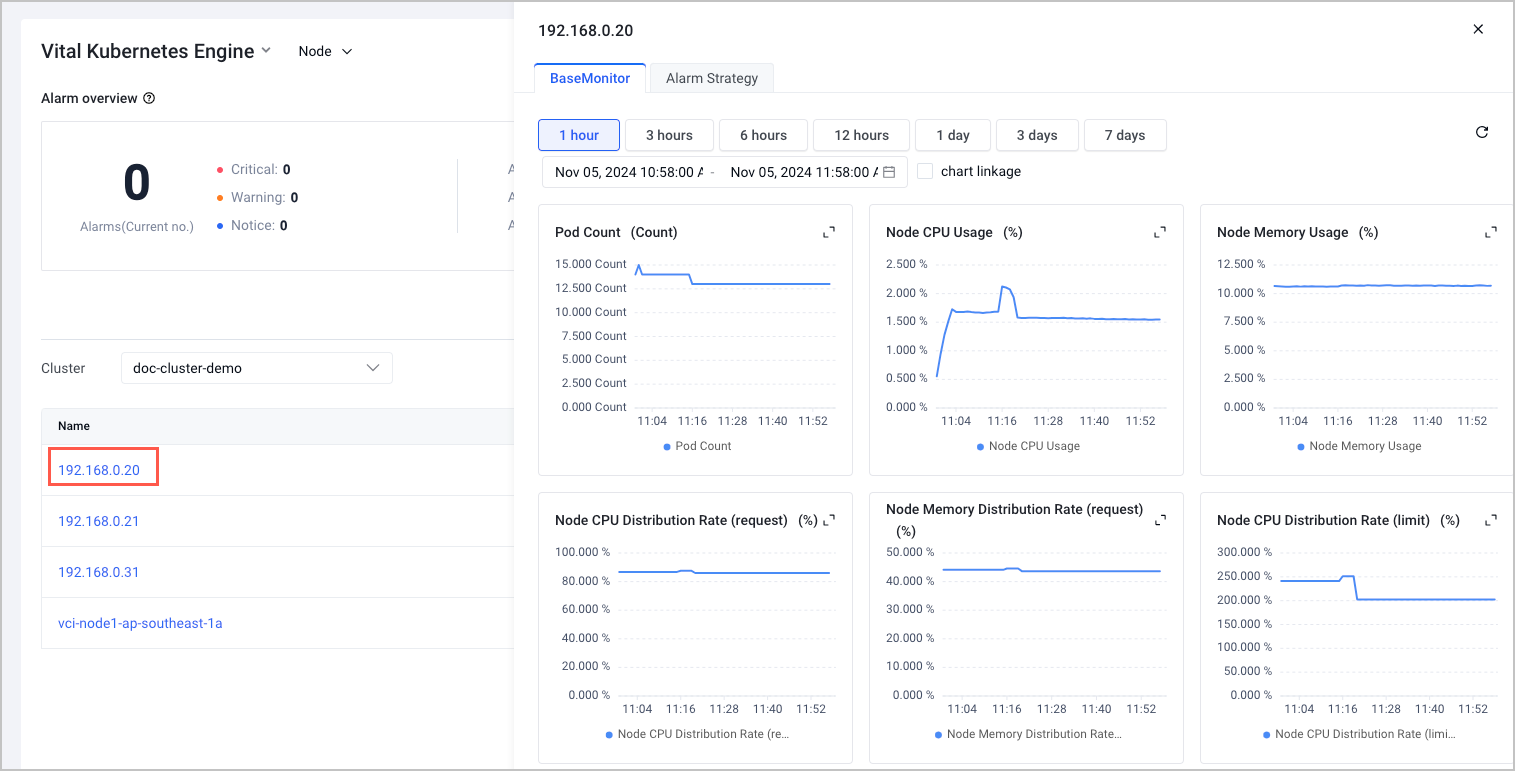Screen dimensions: 1515x771
Task: Click the Name column header
Action: [74, 426]
